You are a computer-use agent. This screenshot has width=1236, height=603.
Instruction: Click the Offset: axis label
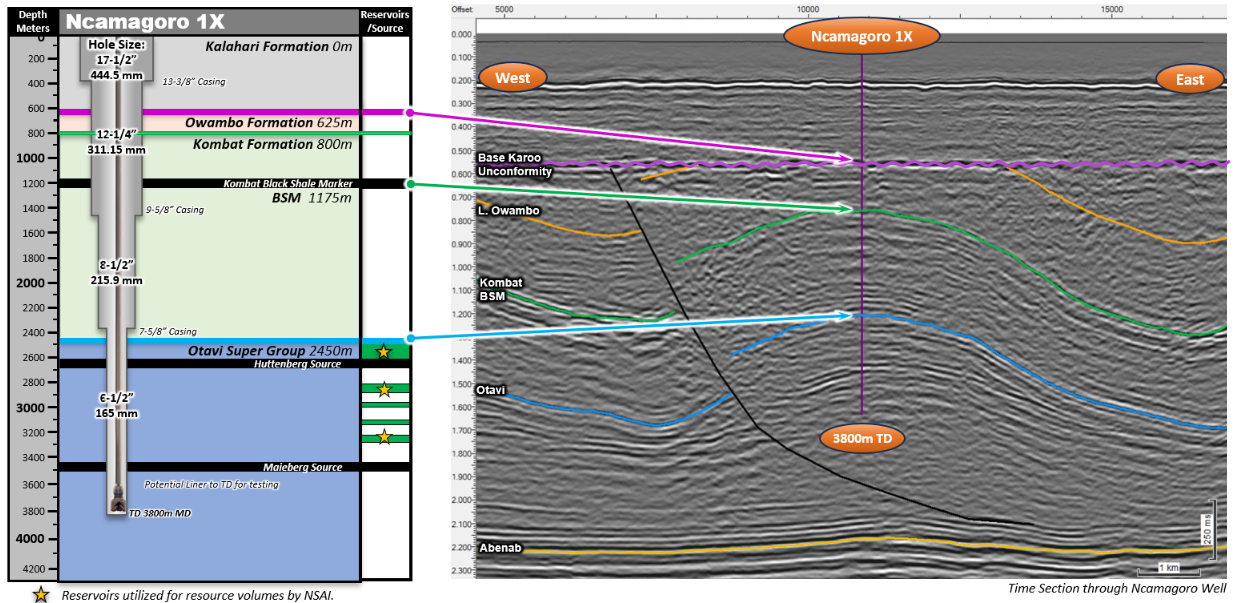coord(462,8)
